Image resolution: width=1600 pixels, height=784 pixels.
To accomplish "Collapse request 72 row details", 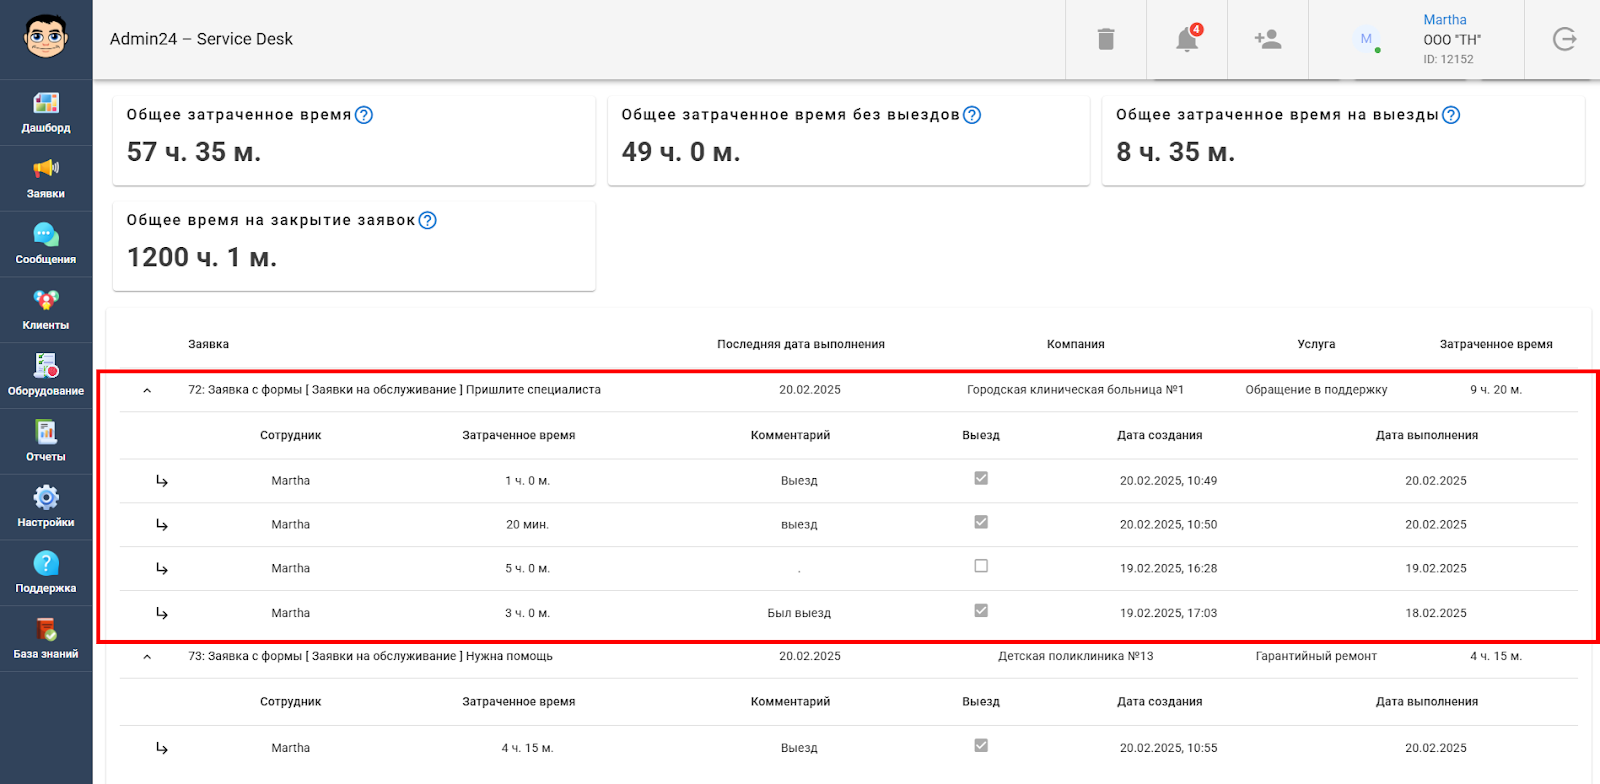I will 147,391.
